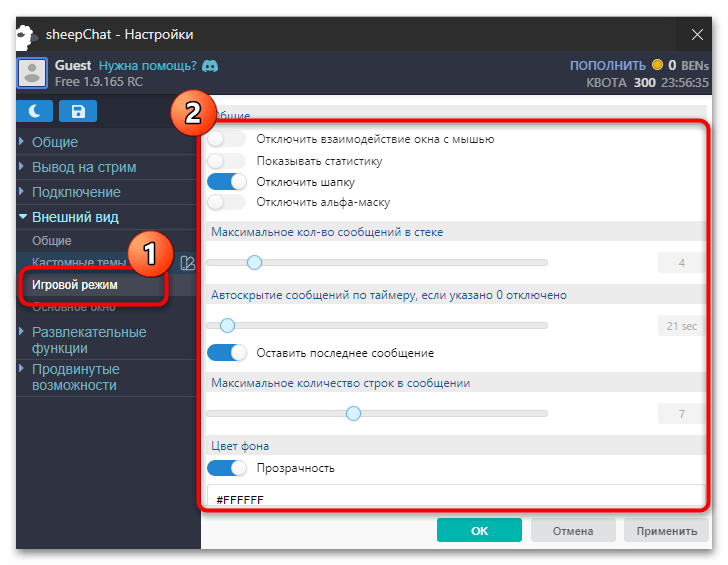Click the edit icon beside Кастомные темы
This screenshot has height=565, width=728.
[187, 263]
